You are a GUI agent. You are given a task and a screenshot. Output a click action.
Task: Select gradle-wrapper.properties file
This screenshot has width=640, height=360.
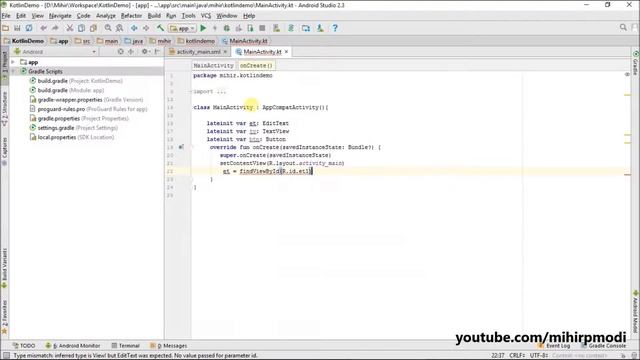[86, 100]
